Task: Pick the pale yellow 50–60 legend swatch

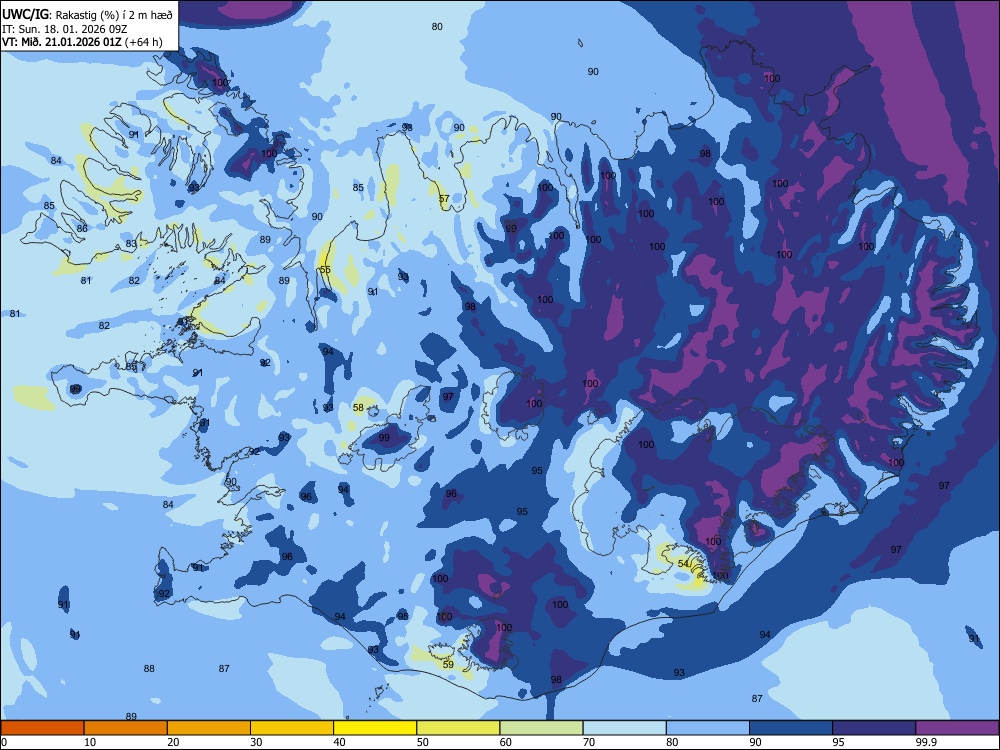Action: click(458, 728)
